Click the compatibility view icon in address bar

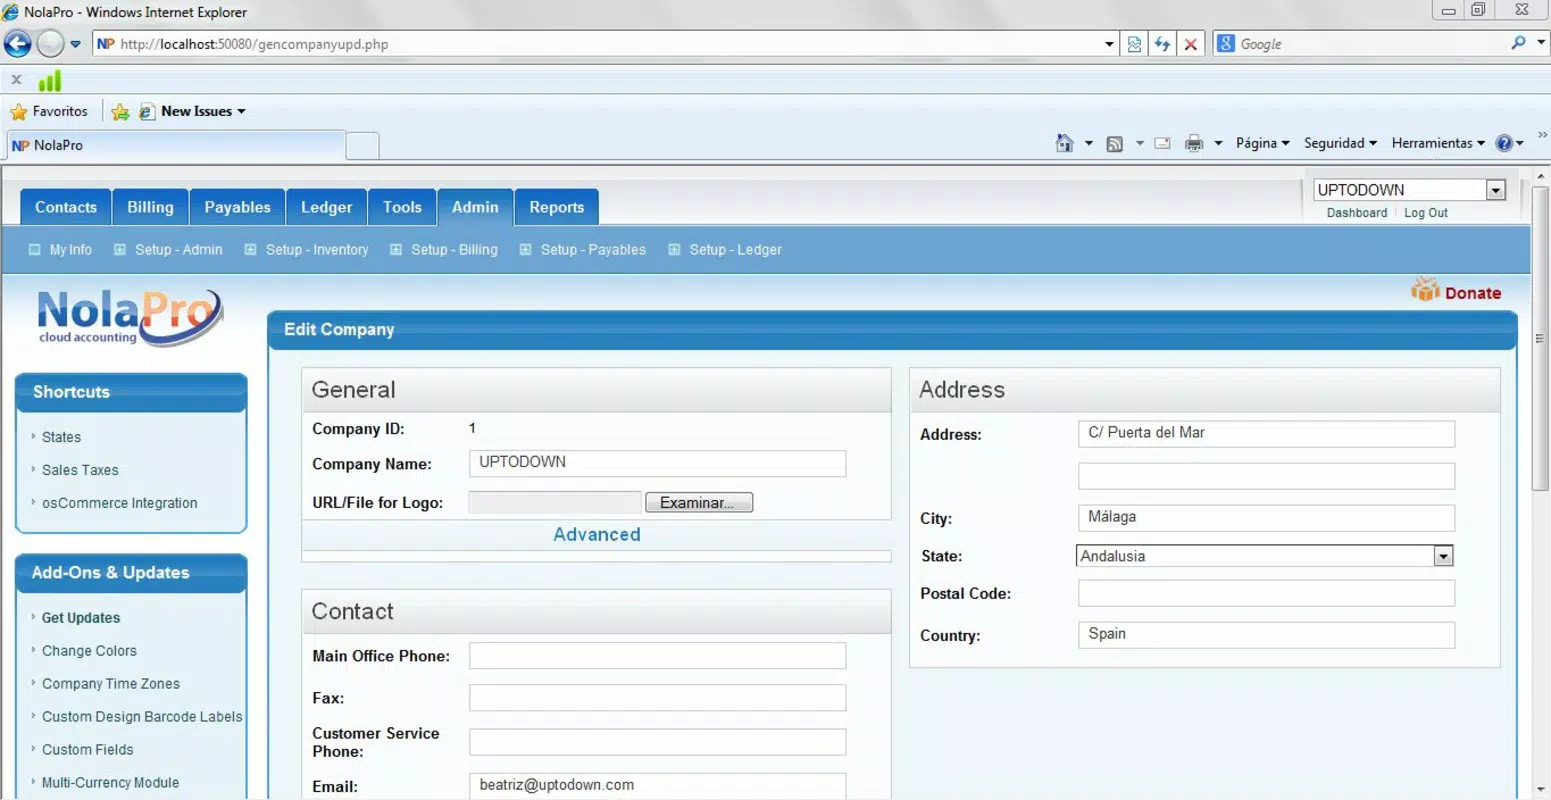click(1134, 44)
